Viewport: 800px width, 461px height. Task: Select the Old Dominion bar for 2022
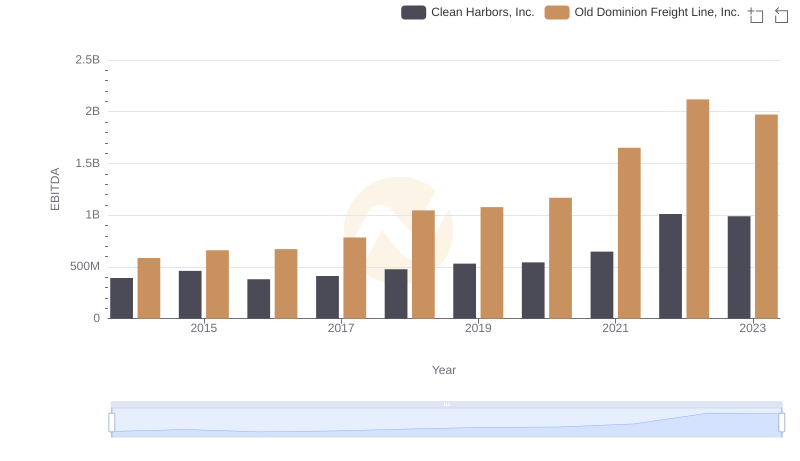tap(697, 209)
